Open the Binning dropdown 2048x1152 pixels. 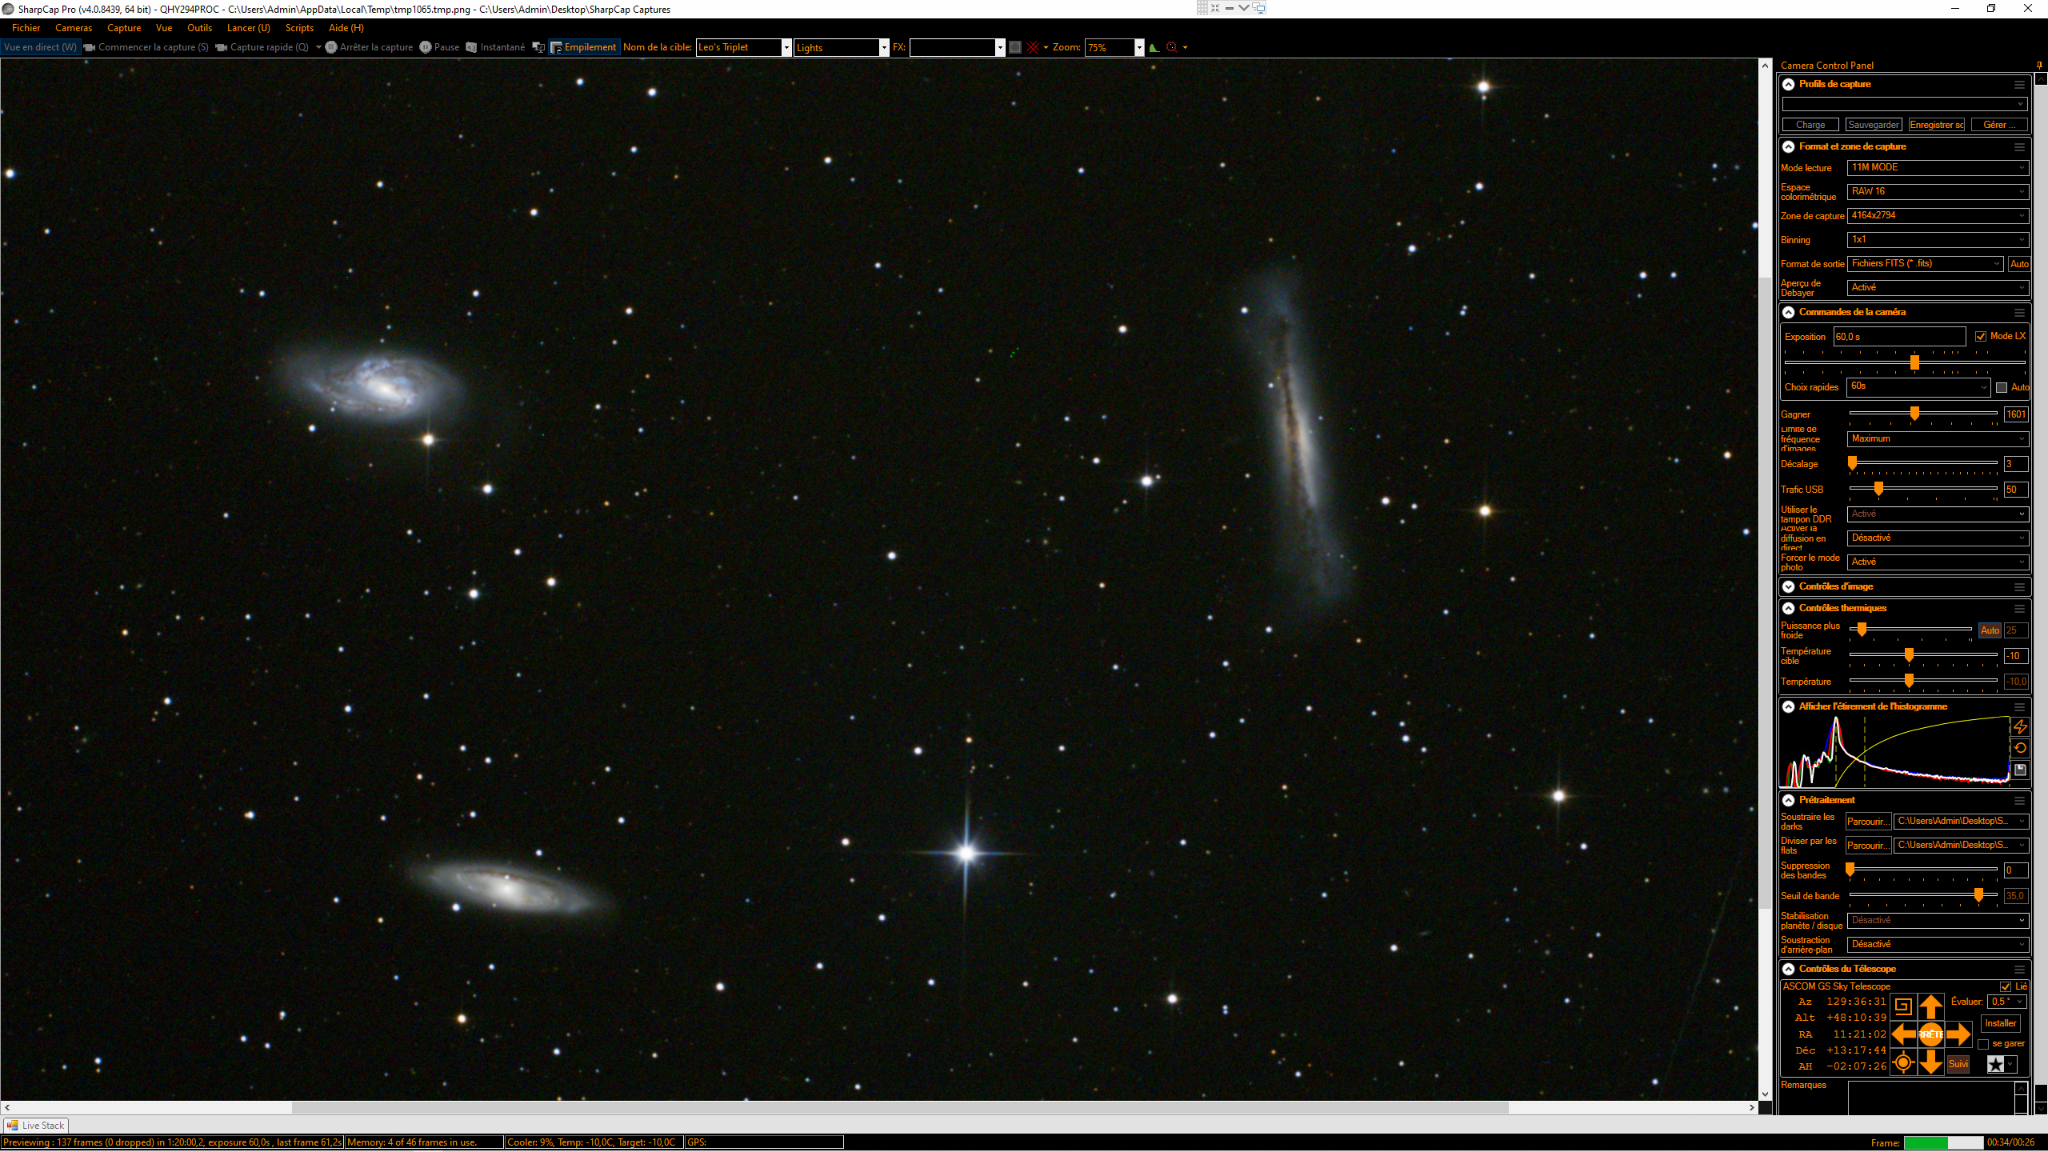(1937, 240)
